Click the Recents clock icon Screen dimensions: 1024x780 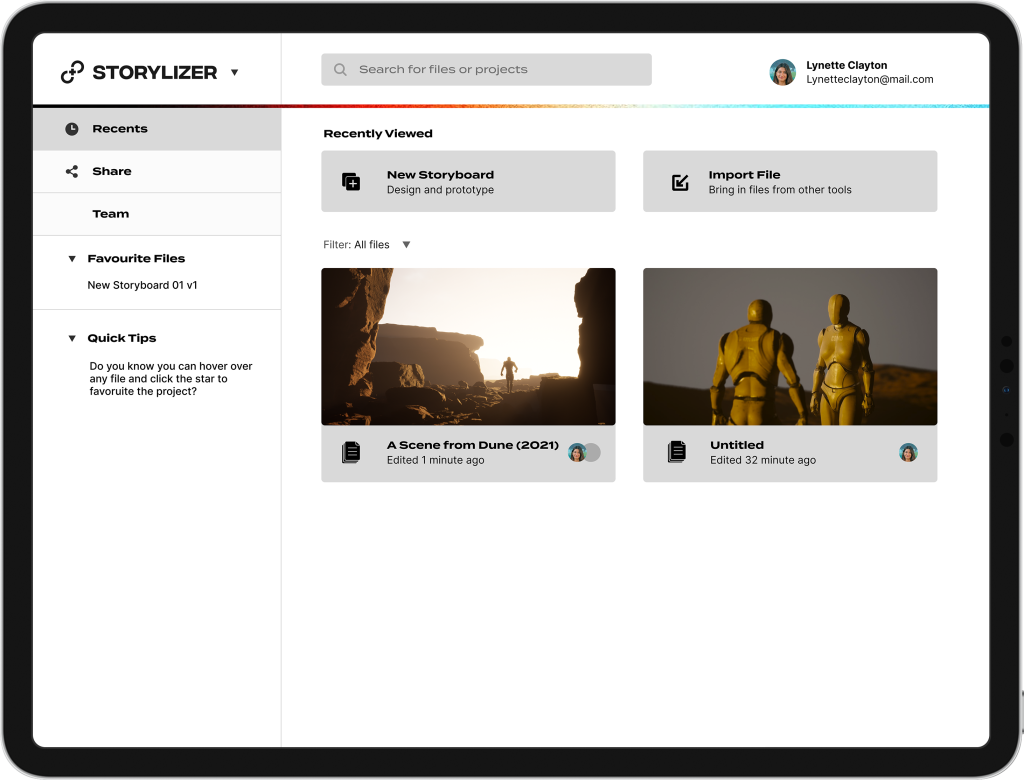[x=72, y=129]
